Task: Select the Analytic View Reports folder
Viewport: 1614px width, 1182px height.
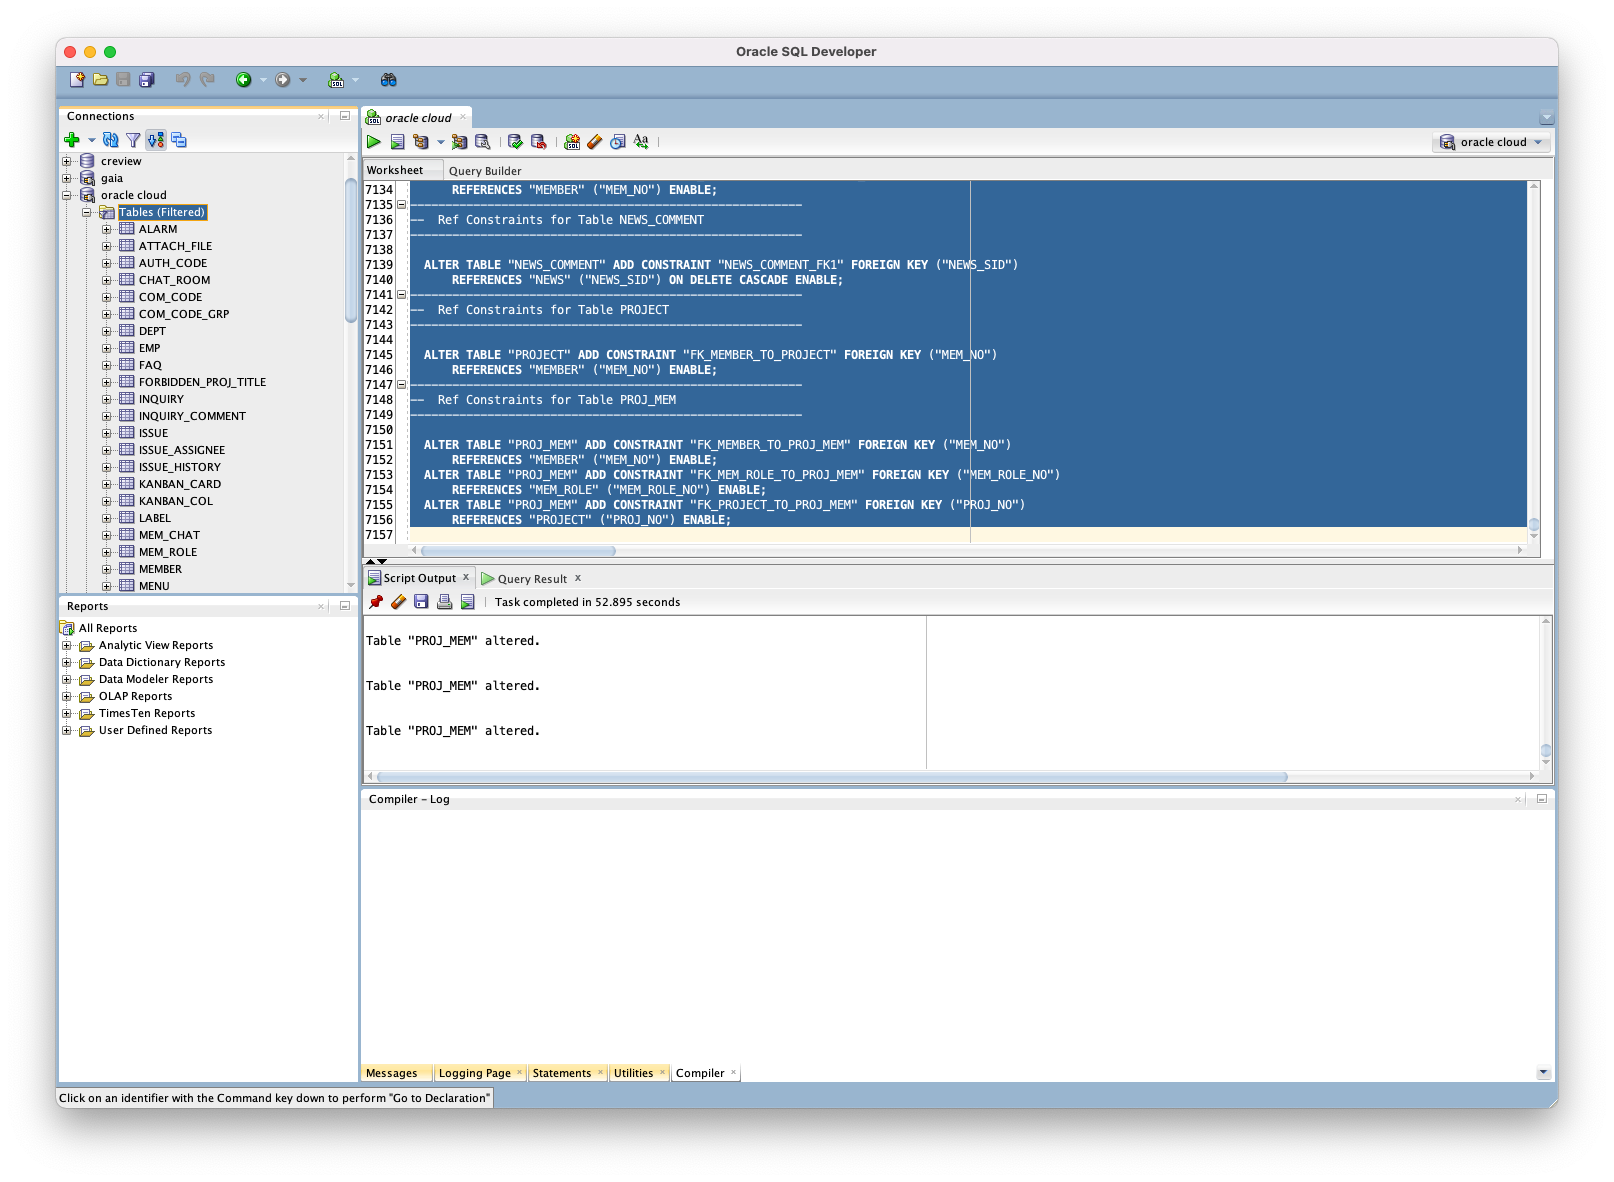Action: (156, 645)
